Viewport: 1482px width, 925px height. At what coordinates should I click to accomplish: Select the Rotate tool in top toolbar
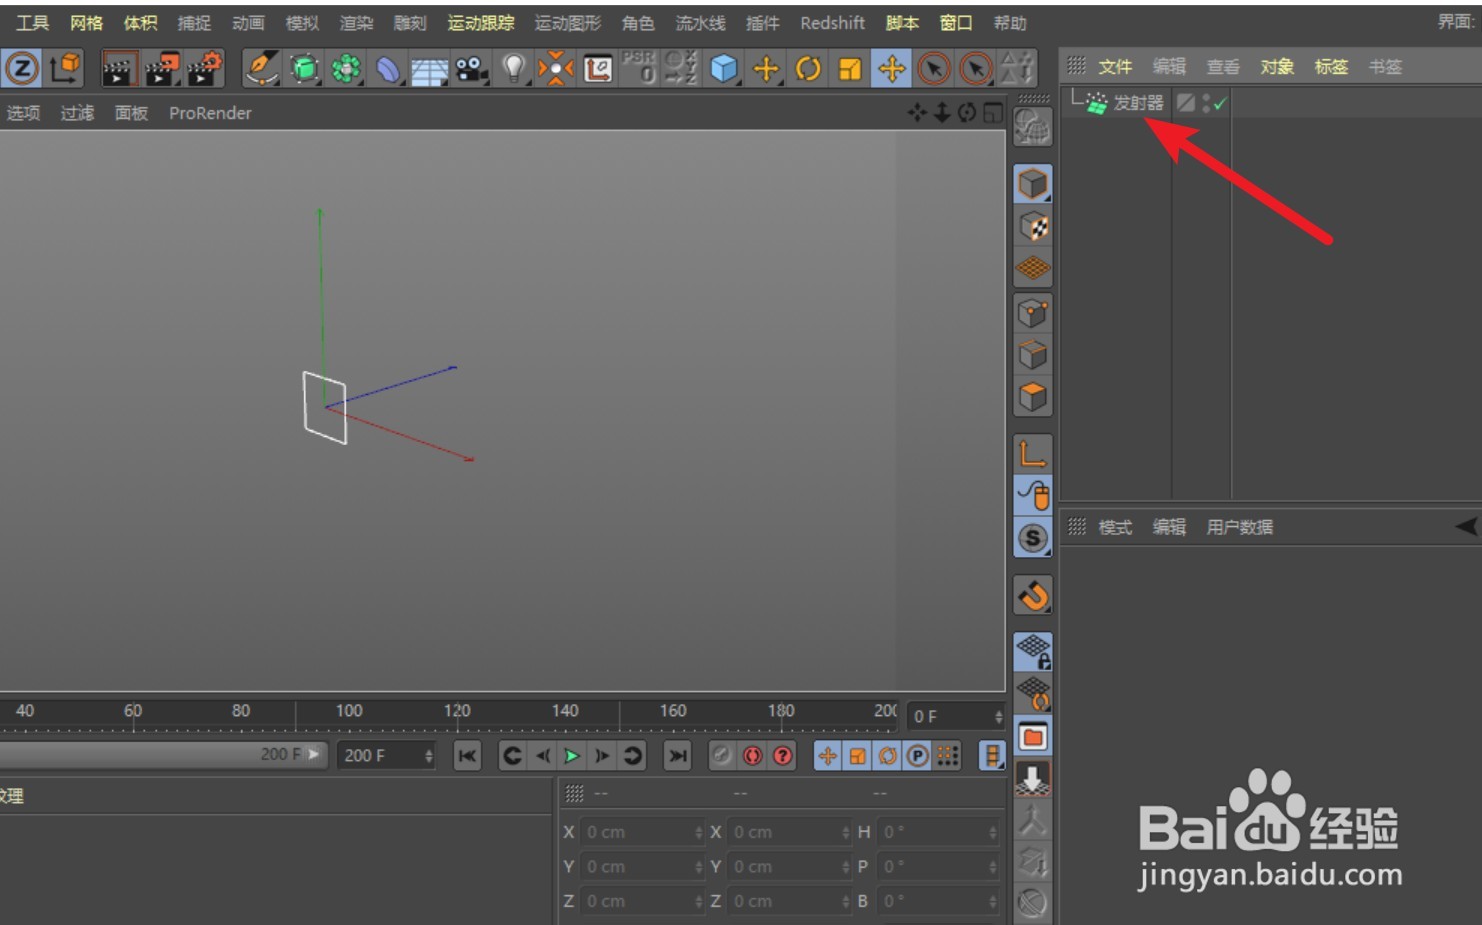point(808,68)
